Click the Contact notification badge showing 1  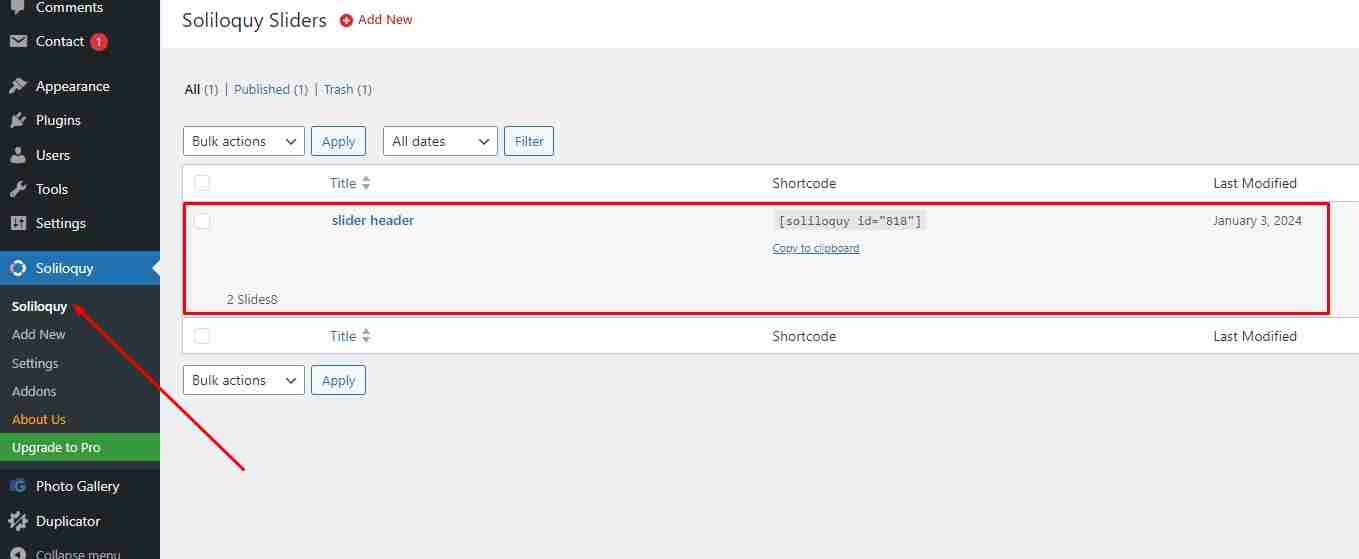pos(98,42)
